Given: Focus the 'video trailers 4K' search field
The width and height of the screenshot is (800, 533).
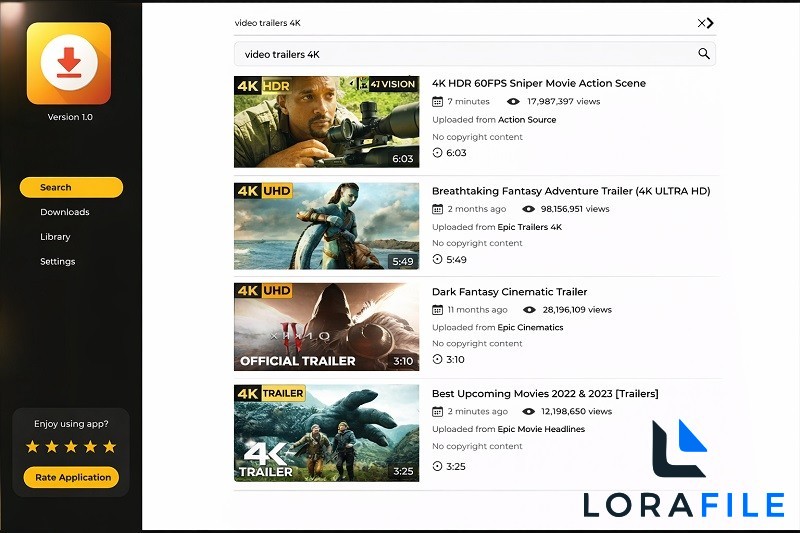Looking at the screenshot, I should point(474,54).
